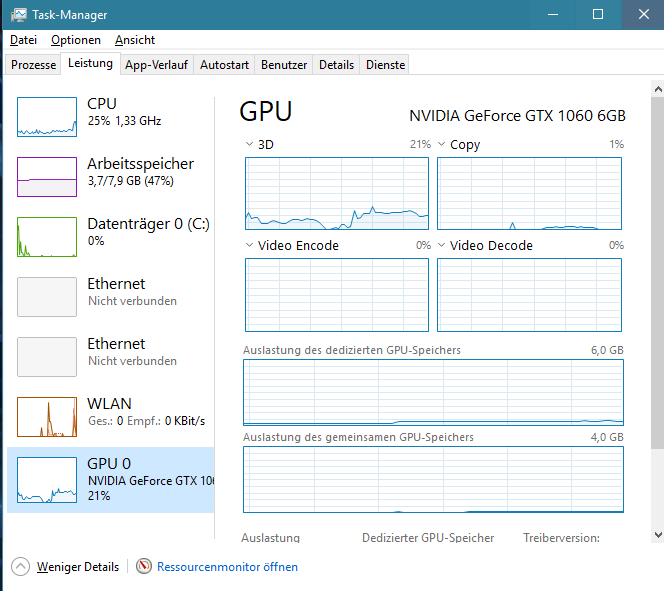Viewport: 664px width, 591px height.
Task: Select the GPU 0 thumbnail graph
Action: coord(47,480)
